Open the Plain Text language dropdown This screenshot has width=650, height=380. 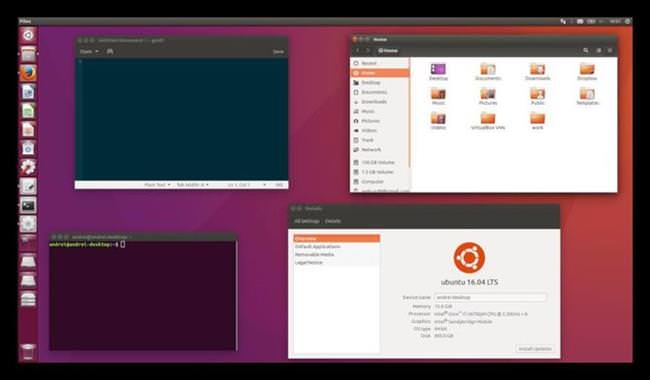coord(157,185)
